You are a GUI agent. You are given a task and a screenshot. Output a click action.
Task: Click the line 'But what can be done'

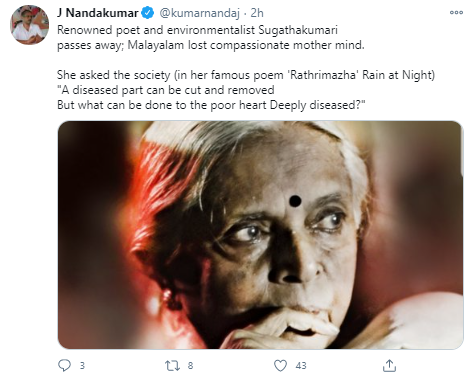[x=211, y=105]
